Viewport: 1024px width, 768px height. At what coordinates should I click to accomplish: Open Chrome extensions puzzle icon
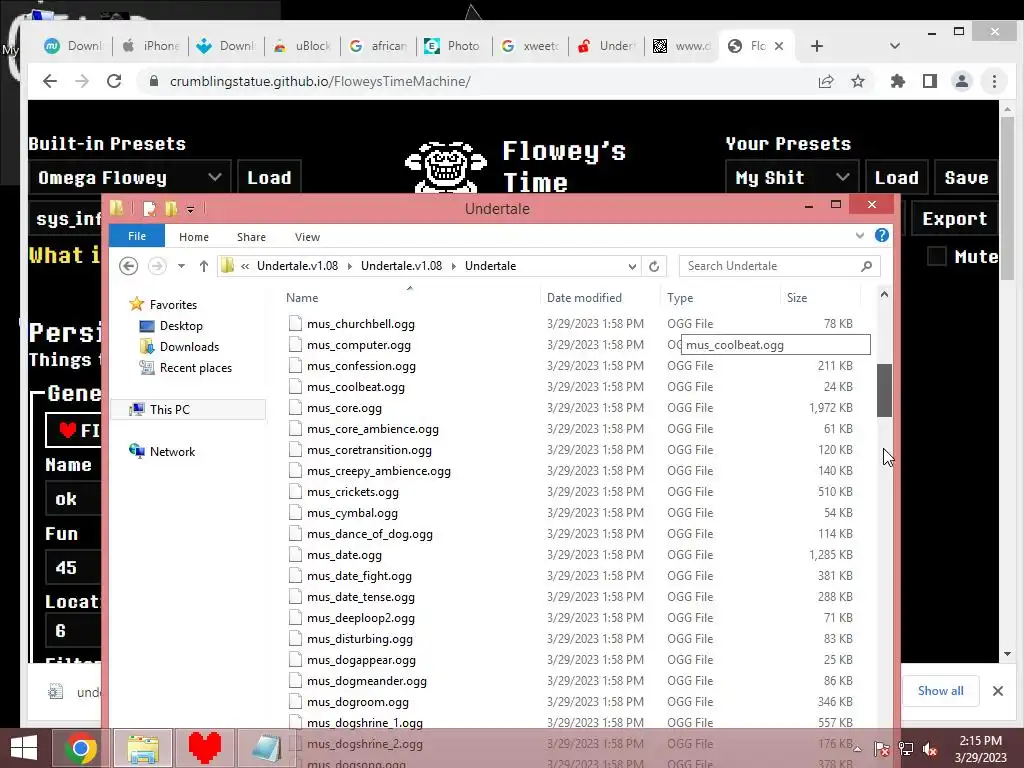point(898,81)
